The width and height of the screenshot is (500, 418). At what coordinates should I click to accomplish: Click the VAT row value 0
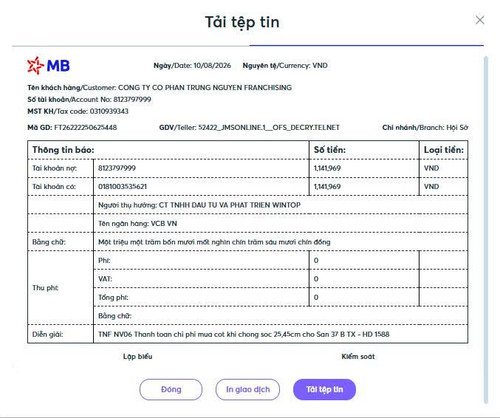click(x=316, y=279)
